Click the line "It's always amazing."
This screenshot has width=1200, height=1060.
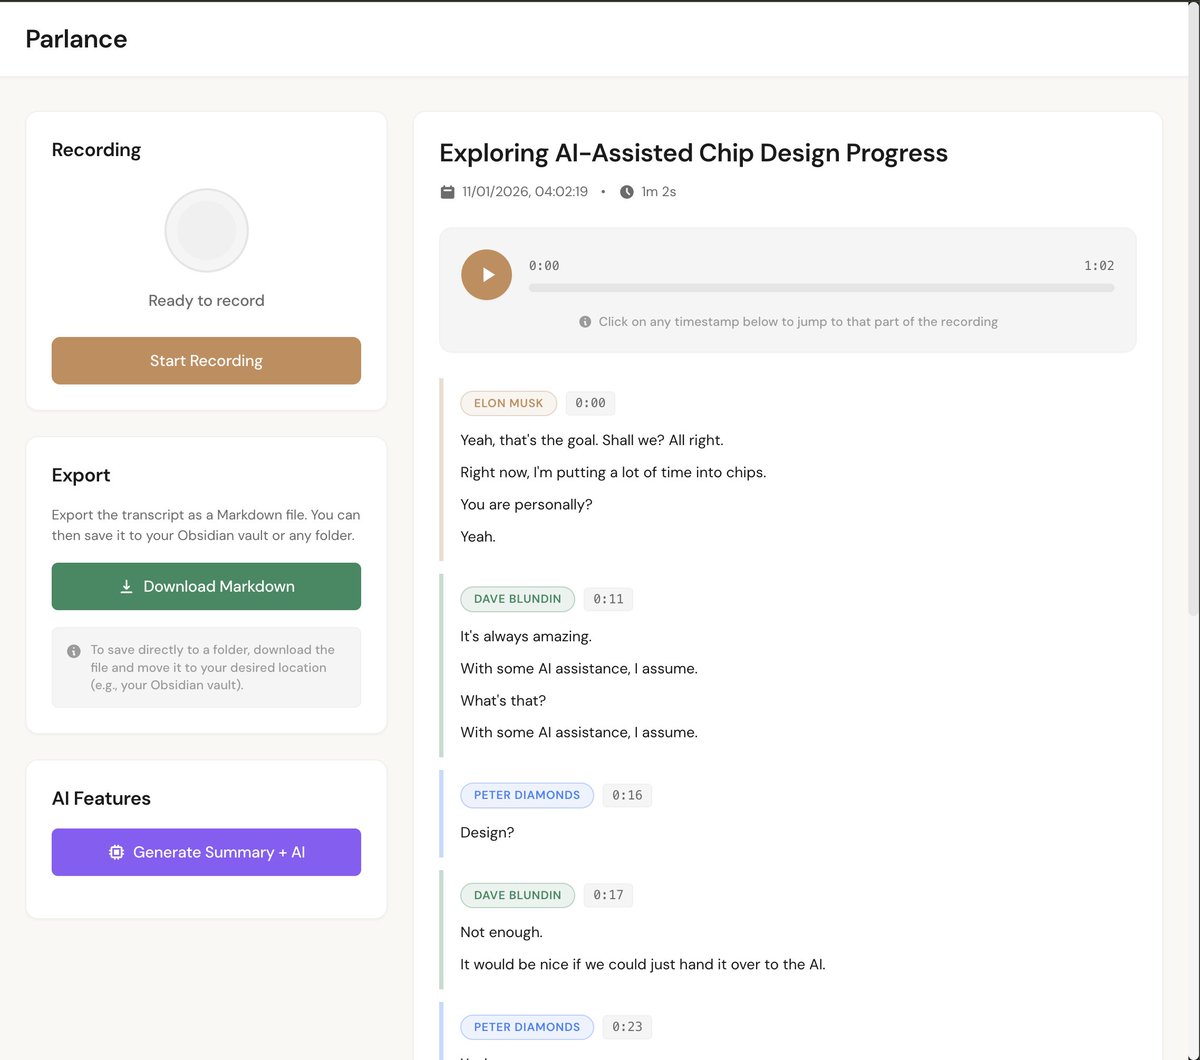[526, 636]
